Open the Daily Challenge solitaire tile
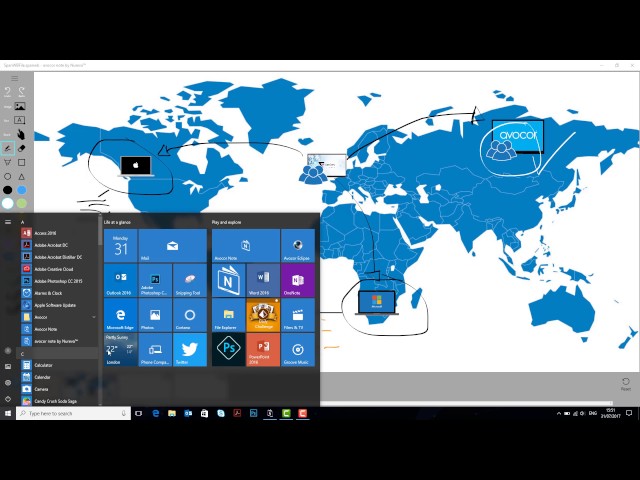 263,315
